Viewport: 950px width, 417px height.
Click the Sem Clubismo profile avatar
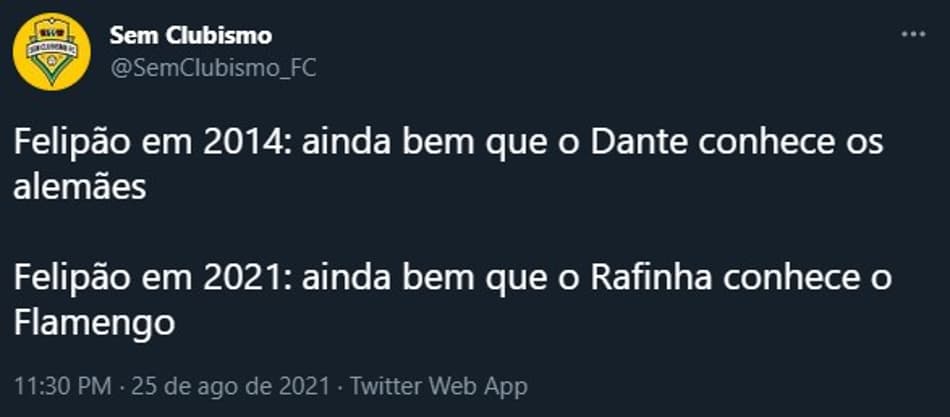[51, 52]
